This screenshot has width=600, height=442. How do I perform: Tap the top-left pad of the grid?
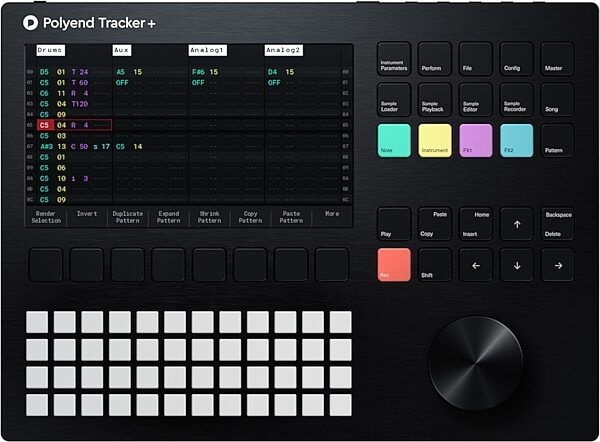[37, 322]
